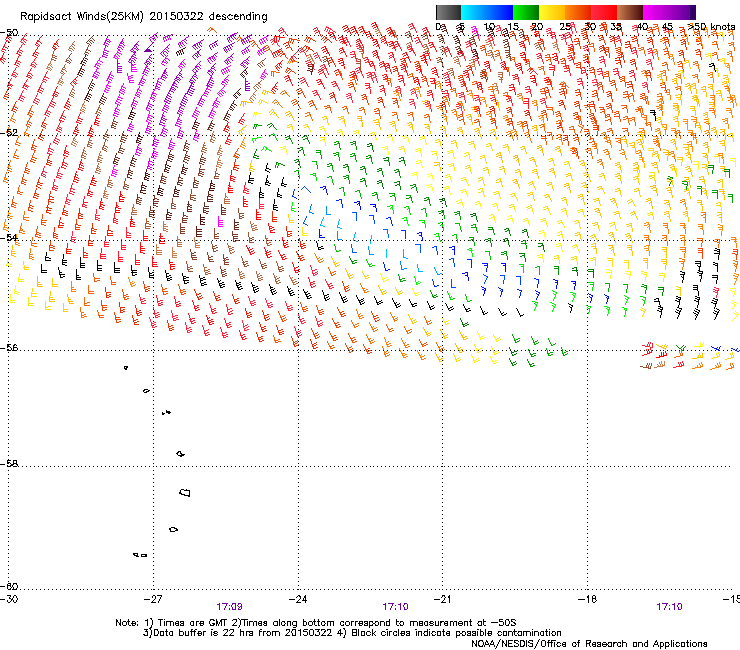Click the -60 latitude axis label
The height and width of the screenshot is (650, 740).
(9, 586)
